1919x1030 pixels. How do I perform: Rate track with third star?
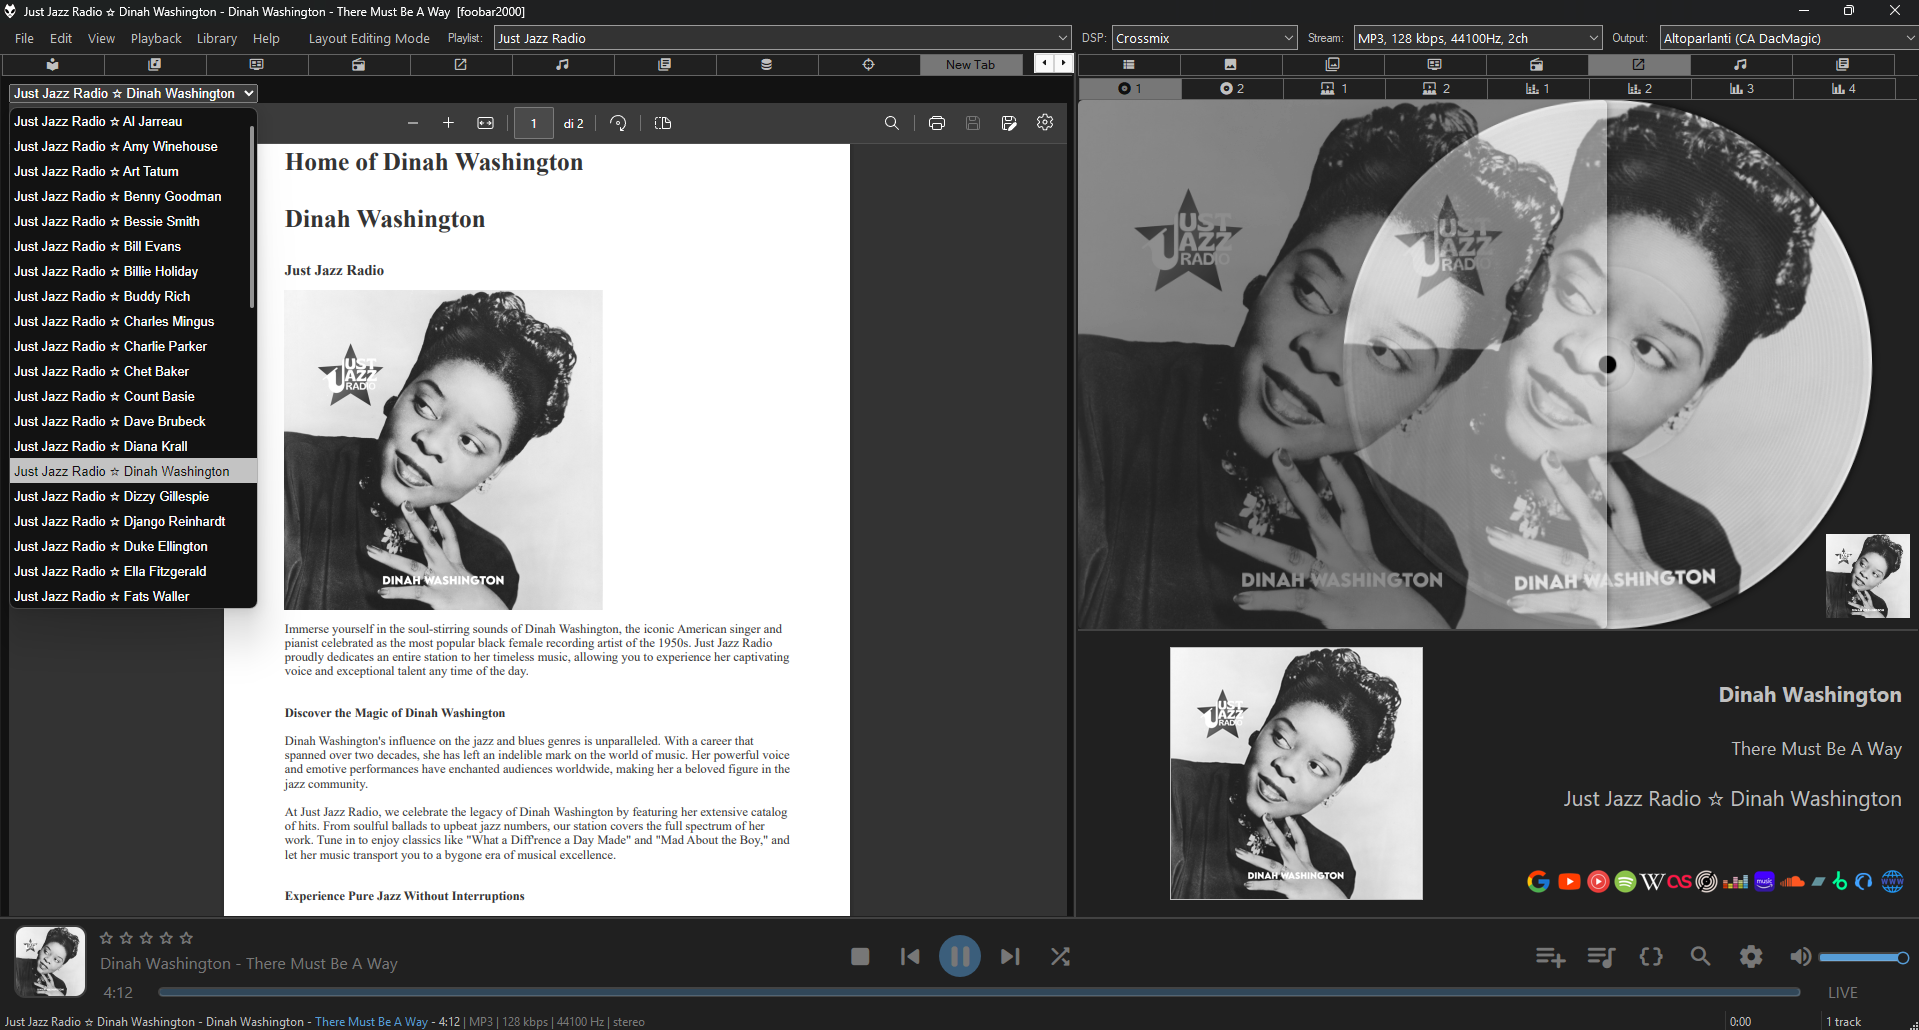pos(146,938)
